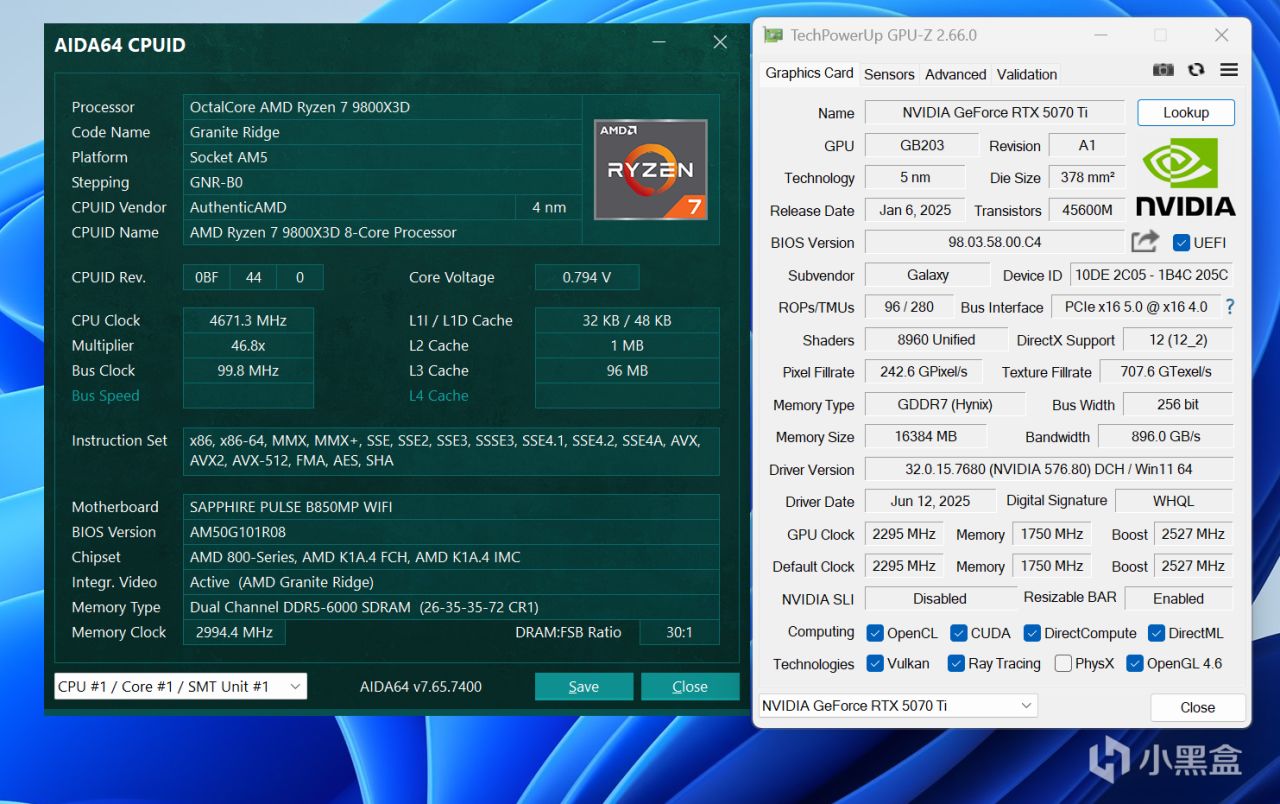Switch to the Sensors tab
The height and width of the screenshot is (804, 1280).
tap(889, 74)
